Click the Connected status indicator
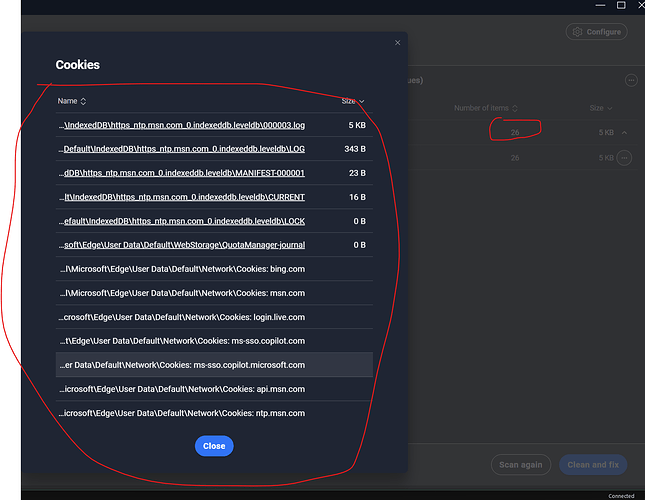Screen dimensions: 645x500 tap(621, 496)
